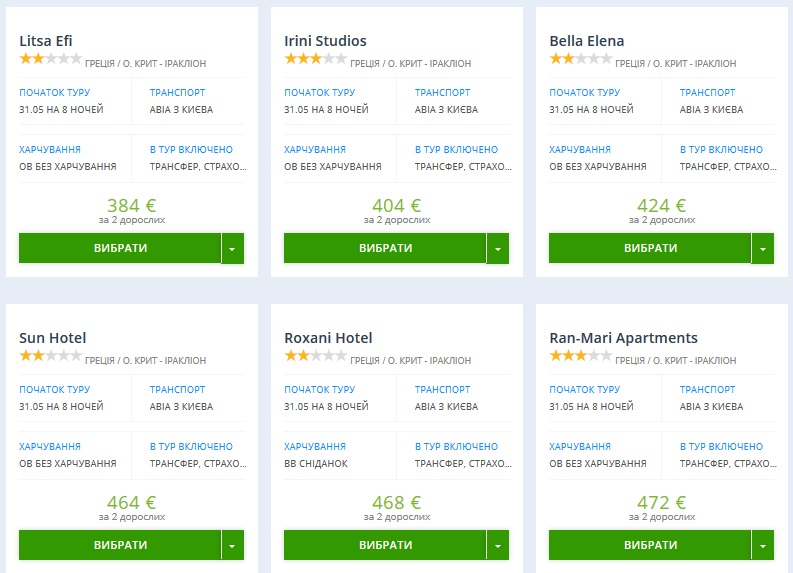793x573 pixels.
Task: Click star rating of Ran-Mari Apartments
Action: pos(580,356)
